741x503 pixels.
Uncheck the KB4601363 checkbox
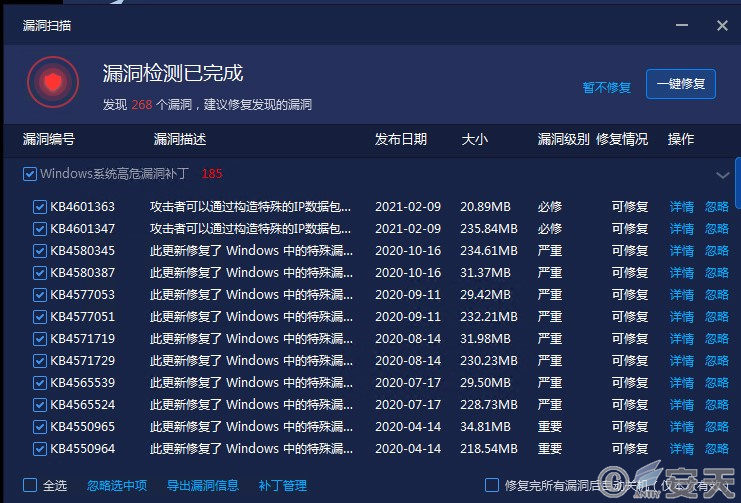pyautogui.click(x=40, y=207)
